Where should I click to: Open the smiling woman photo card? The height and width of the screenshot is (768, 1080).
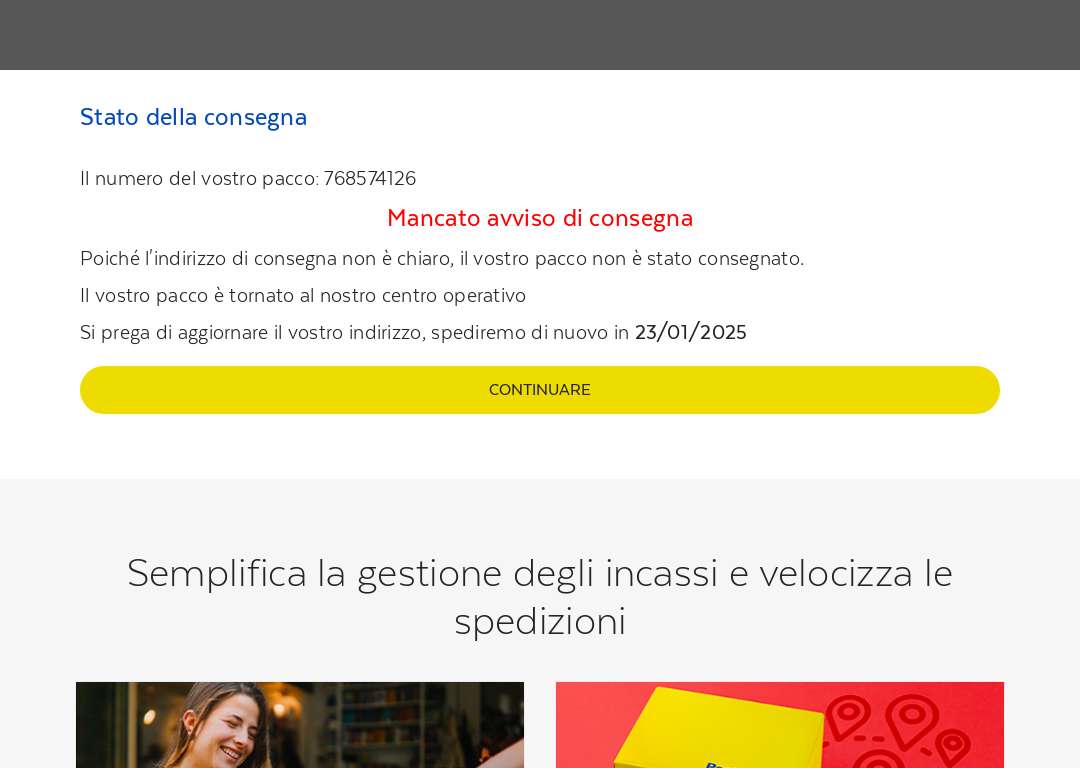click(x=300, y=725)
